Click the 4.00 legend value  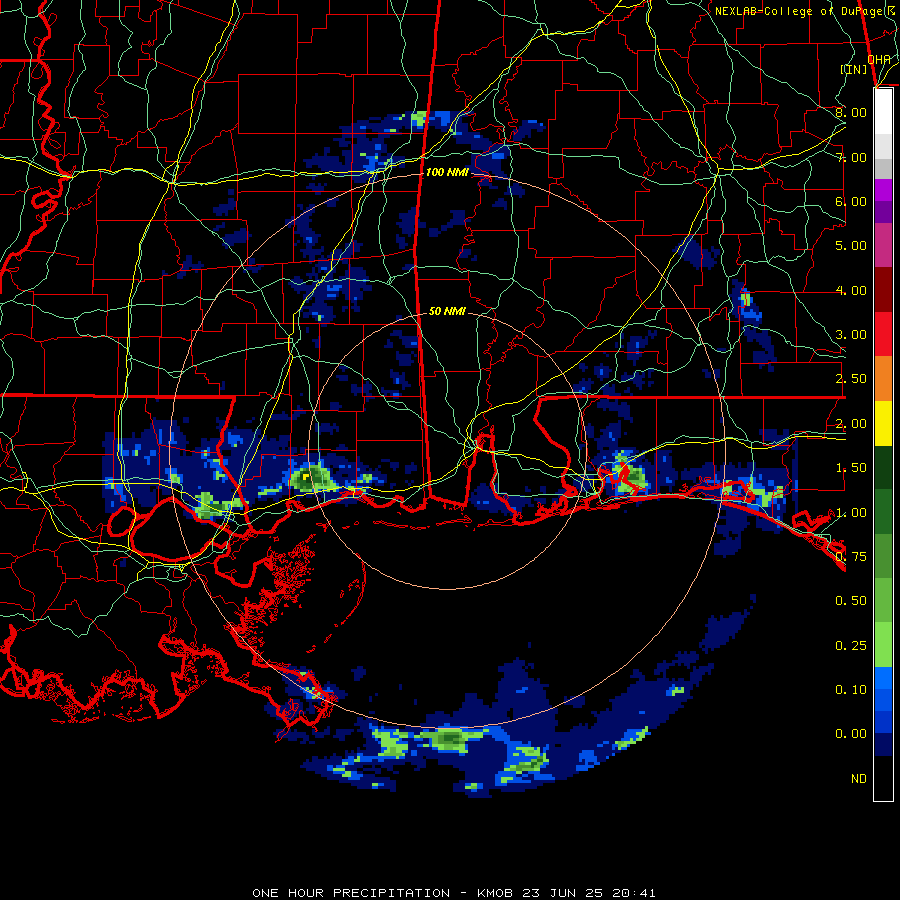pos(851,290)
